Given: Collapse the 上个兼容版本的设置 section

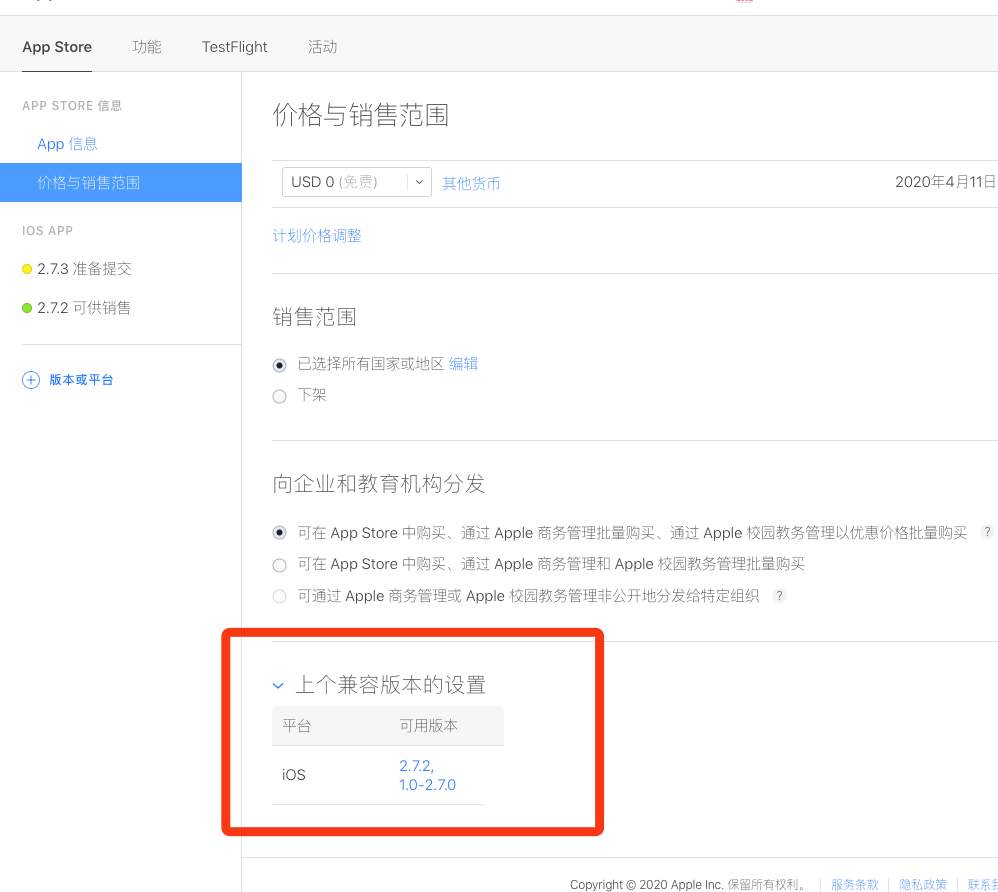Looking at the screenshot, I should pyautogui.click(x=278, y=686).
